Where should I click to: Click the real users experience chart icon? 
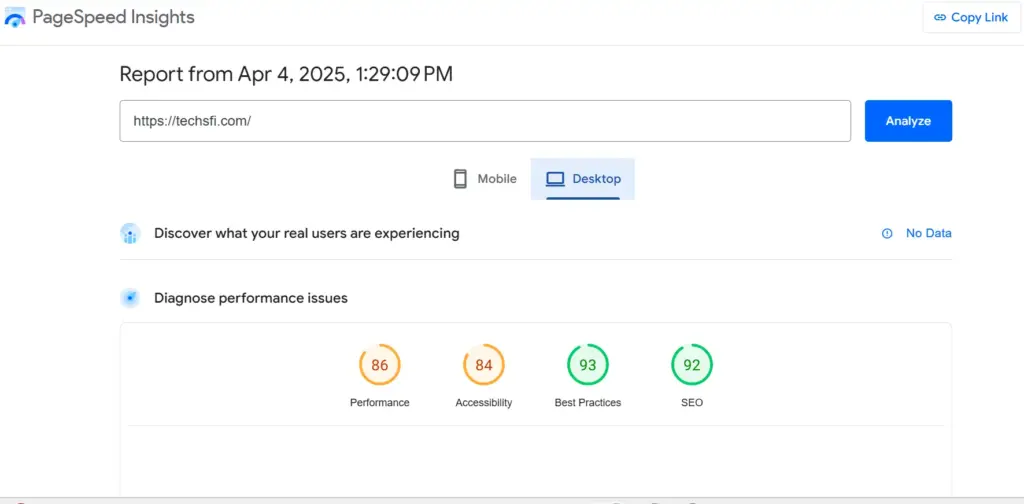pos(131,233)
